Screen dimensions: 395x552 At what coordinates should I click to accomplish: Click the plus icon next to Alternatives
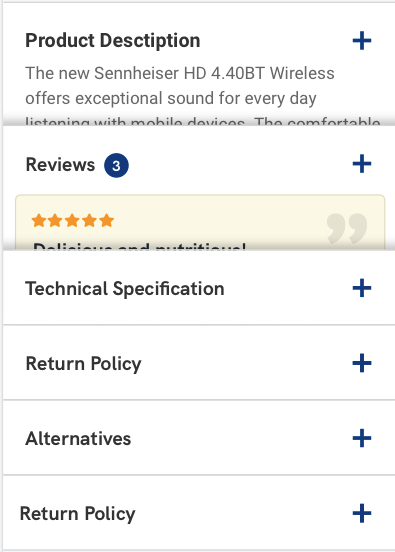362,438
